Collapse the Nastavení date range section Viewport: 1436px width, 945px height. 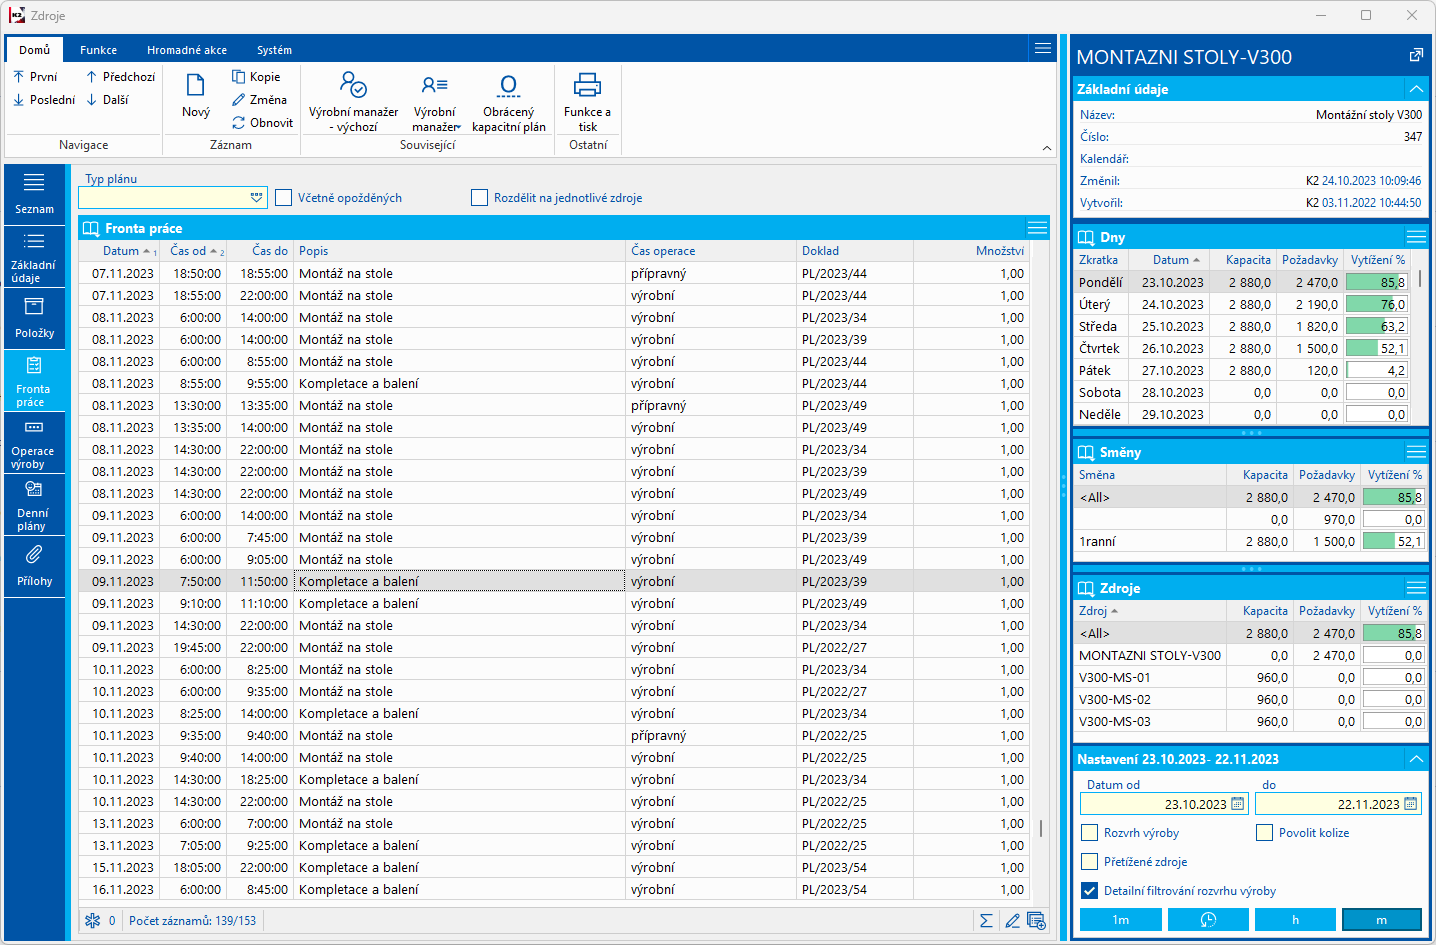pos(1416,759)
